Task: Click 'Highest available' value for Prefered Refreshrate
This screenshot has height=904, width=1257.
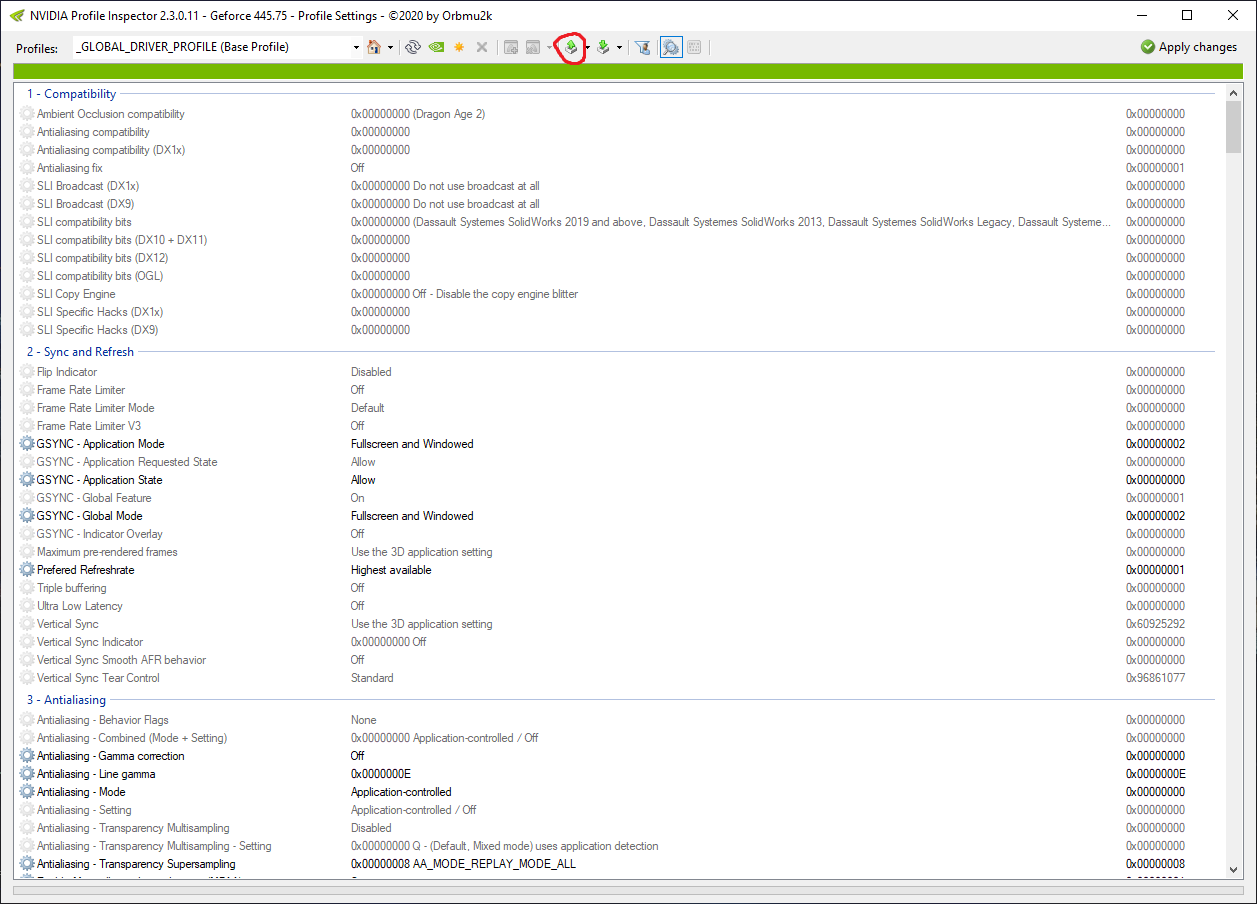Action: tap(391, 570)
